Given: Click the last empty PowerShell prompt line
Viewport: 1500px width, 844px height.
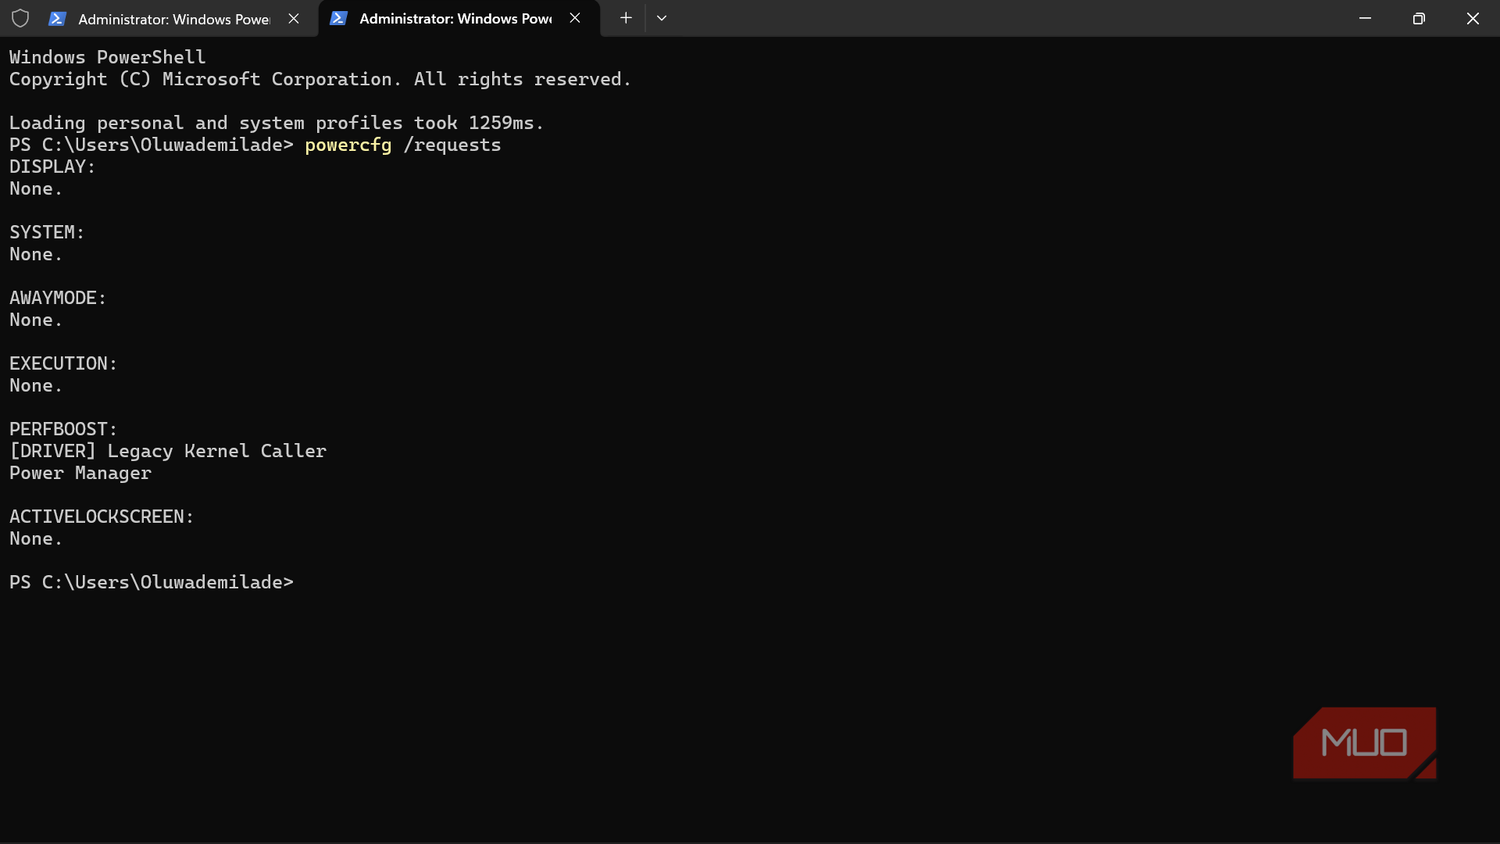Looking at the screenshot, I should [x=151, y=582].
